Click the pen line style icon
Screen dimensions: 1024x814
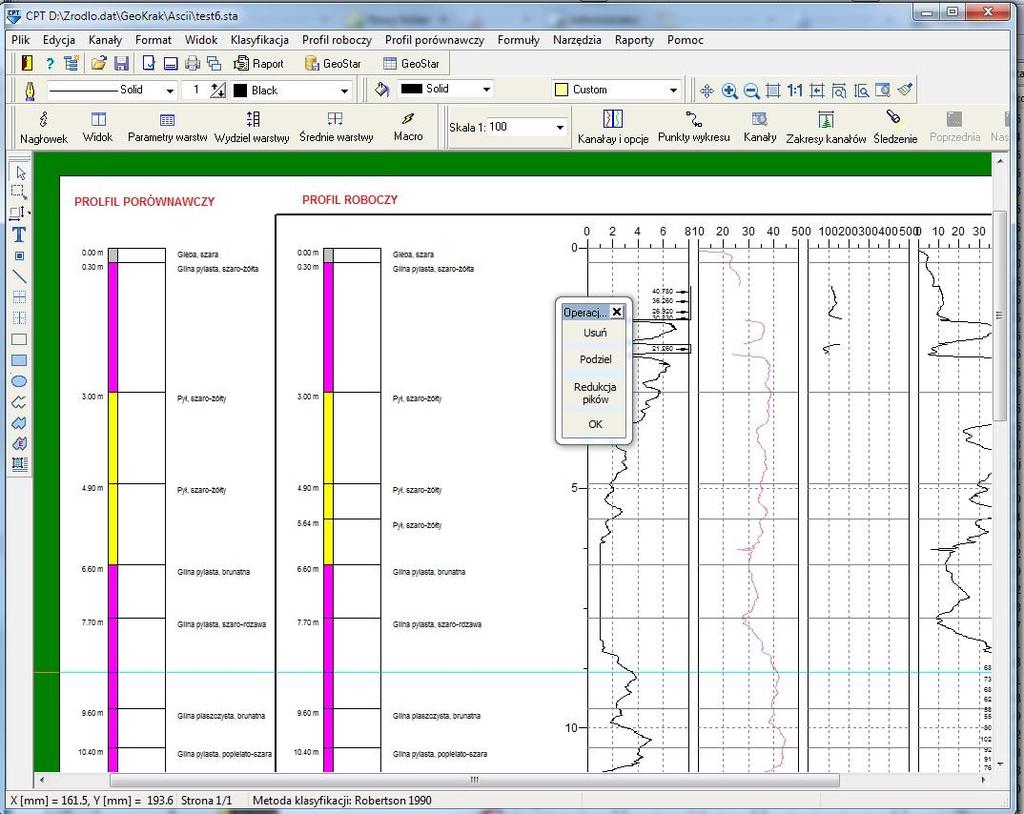(x=30, y=90)
